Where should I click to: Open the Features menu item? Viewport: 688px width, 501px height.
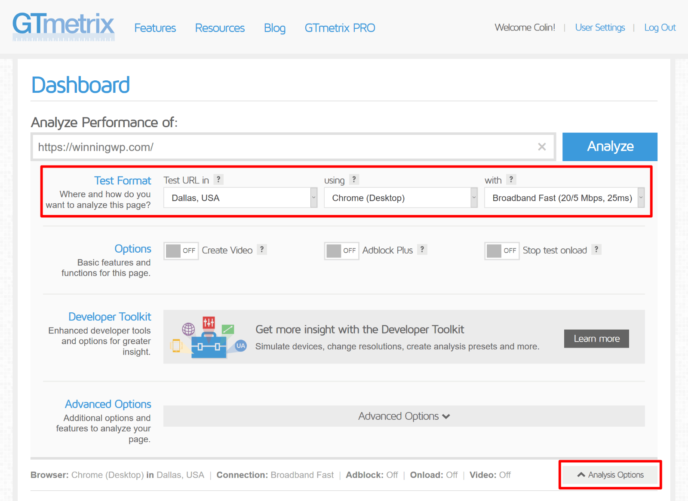(155, 28)
